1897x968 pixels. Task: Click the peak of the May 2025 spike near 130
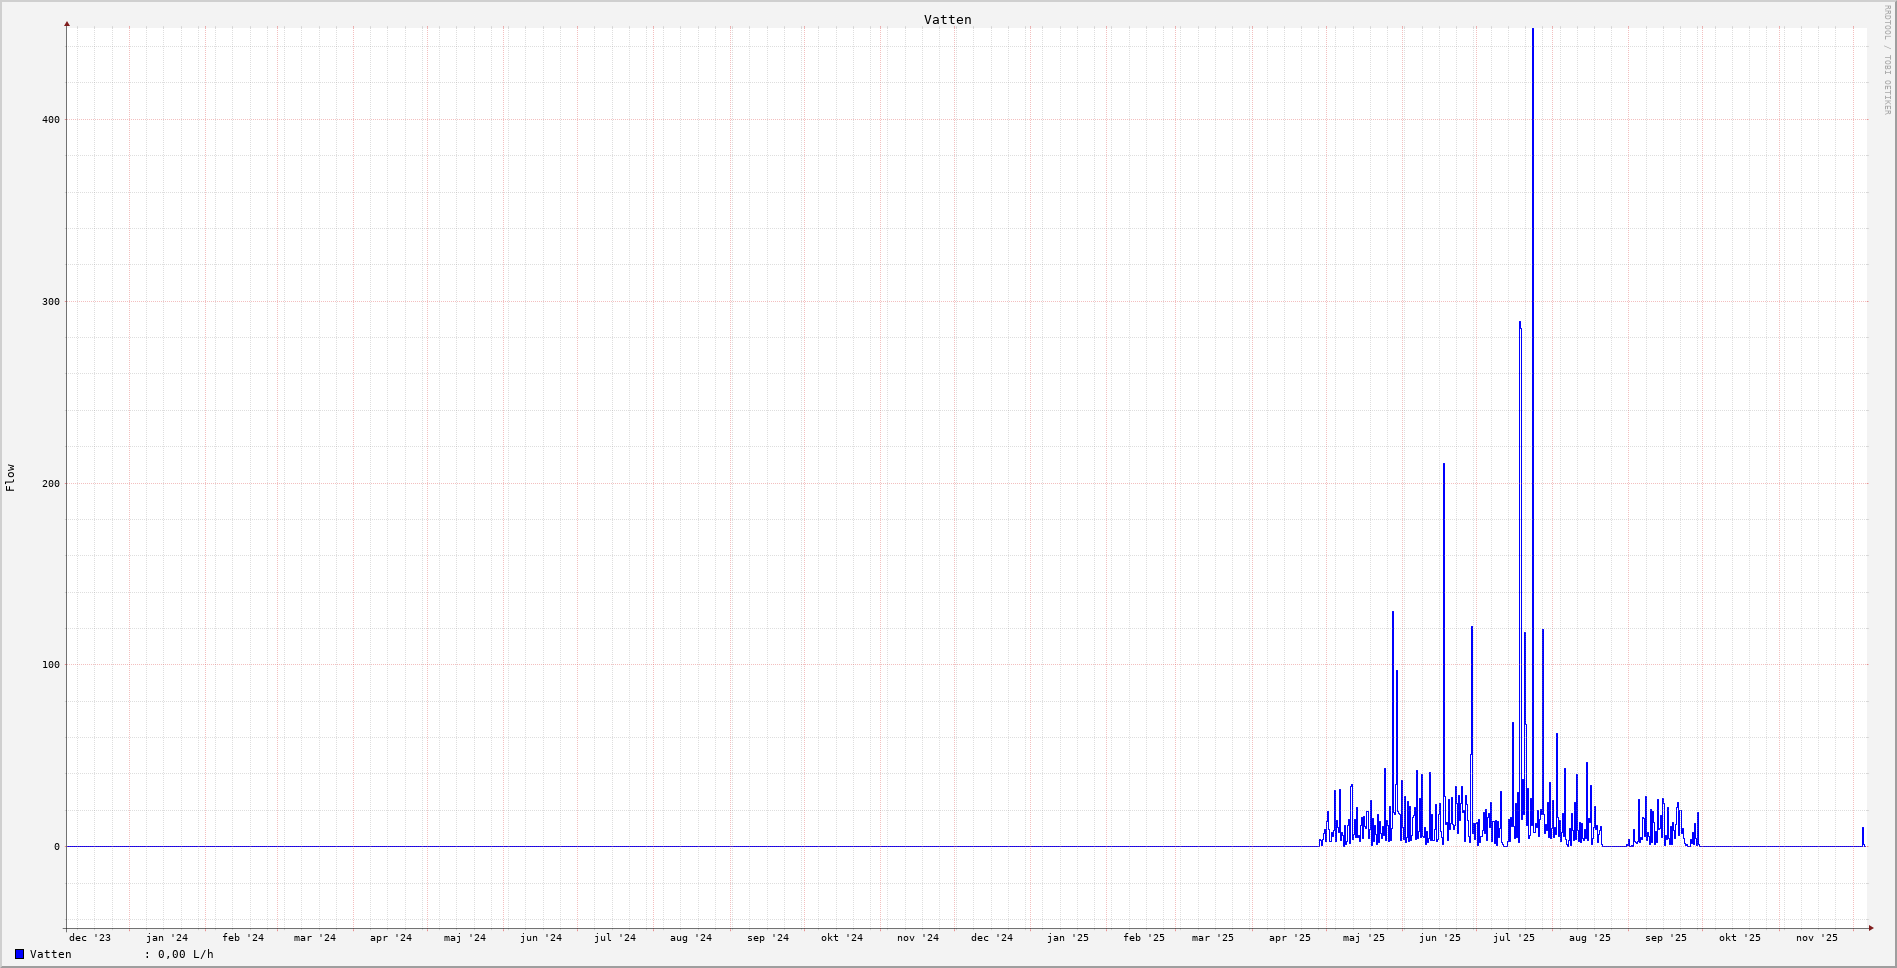[1392, 613]
